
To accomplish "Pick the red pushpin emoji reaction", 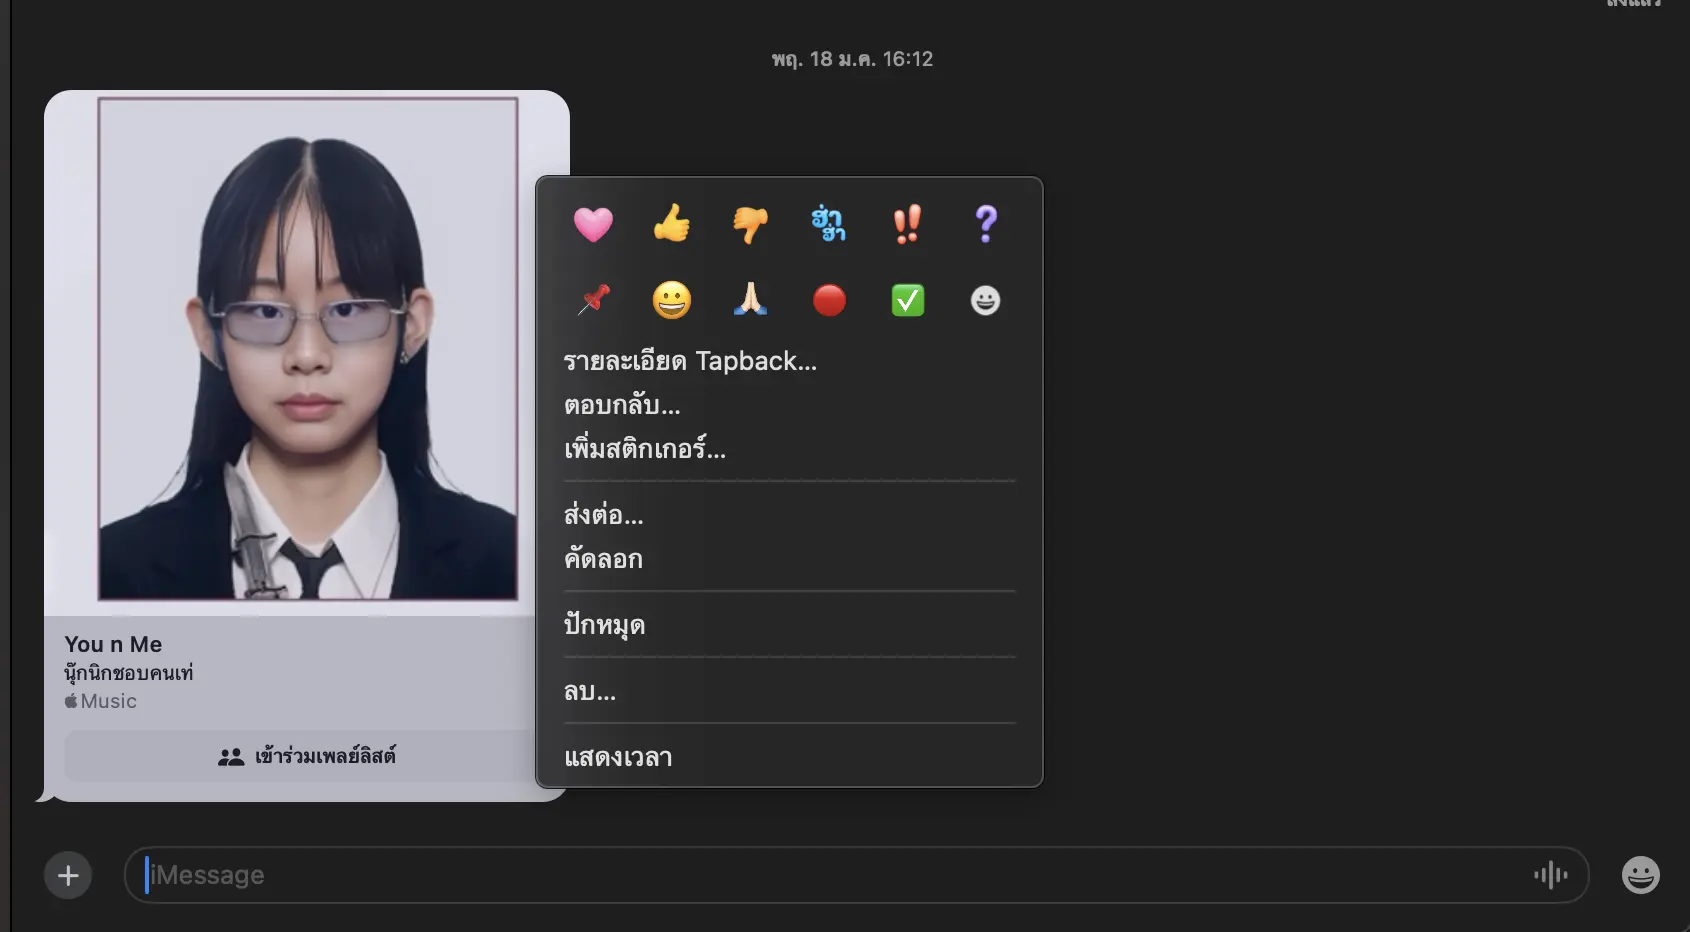I will pos(593,300).
